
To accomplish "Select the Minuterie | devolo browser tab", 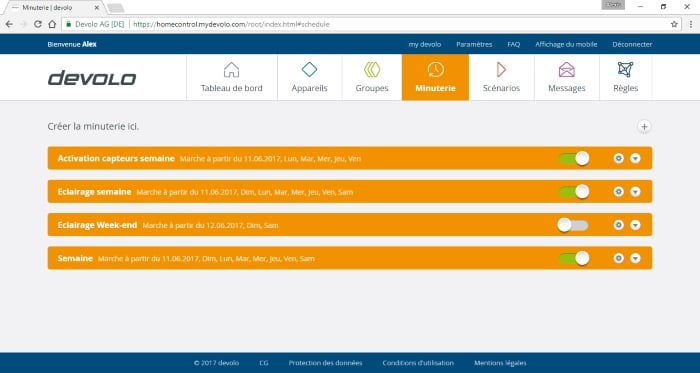I will pos(54,8).
